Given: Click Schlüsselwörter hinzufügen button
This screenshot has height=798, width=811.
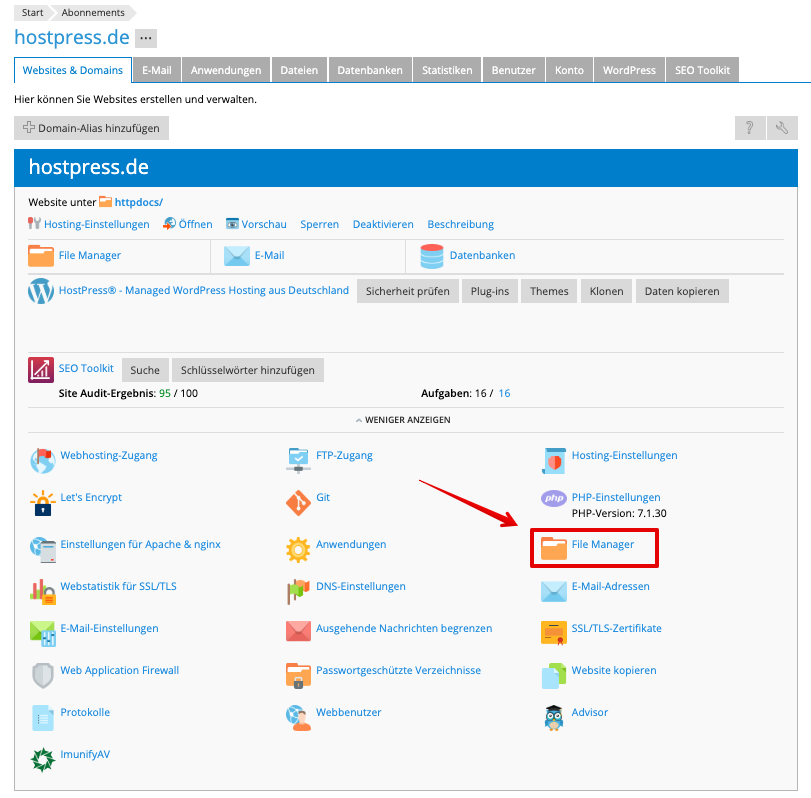Looking at the screenshot, I should (248, 370).
